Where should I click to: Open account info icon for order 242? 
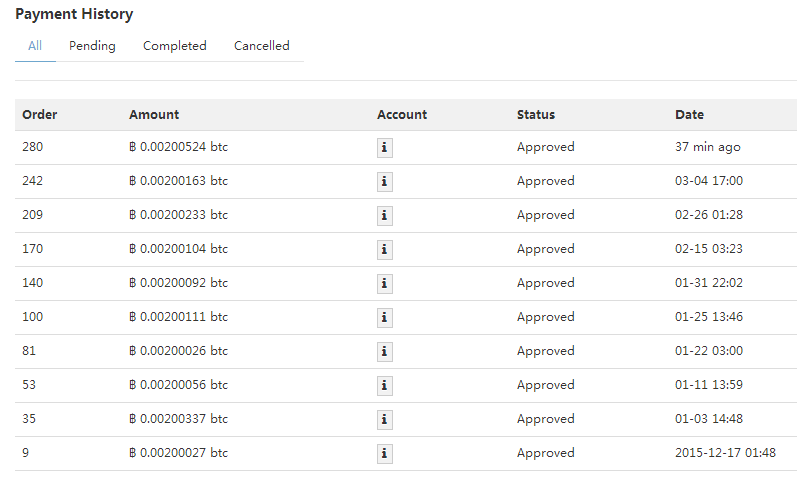[385, 182]
